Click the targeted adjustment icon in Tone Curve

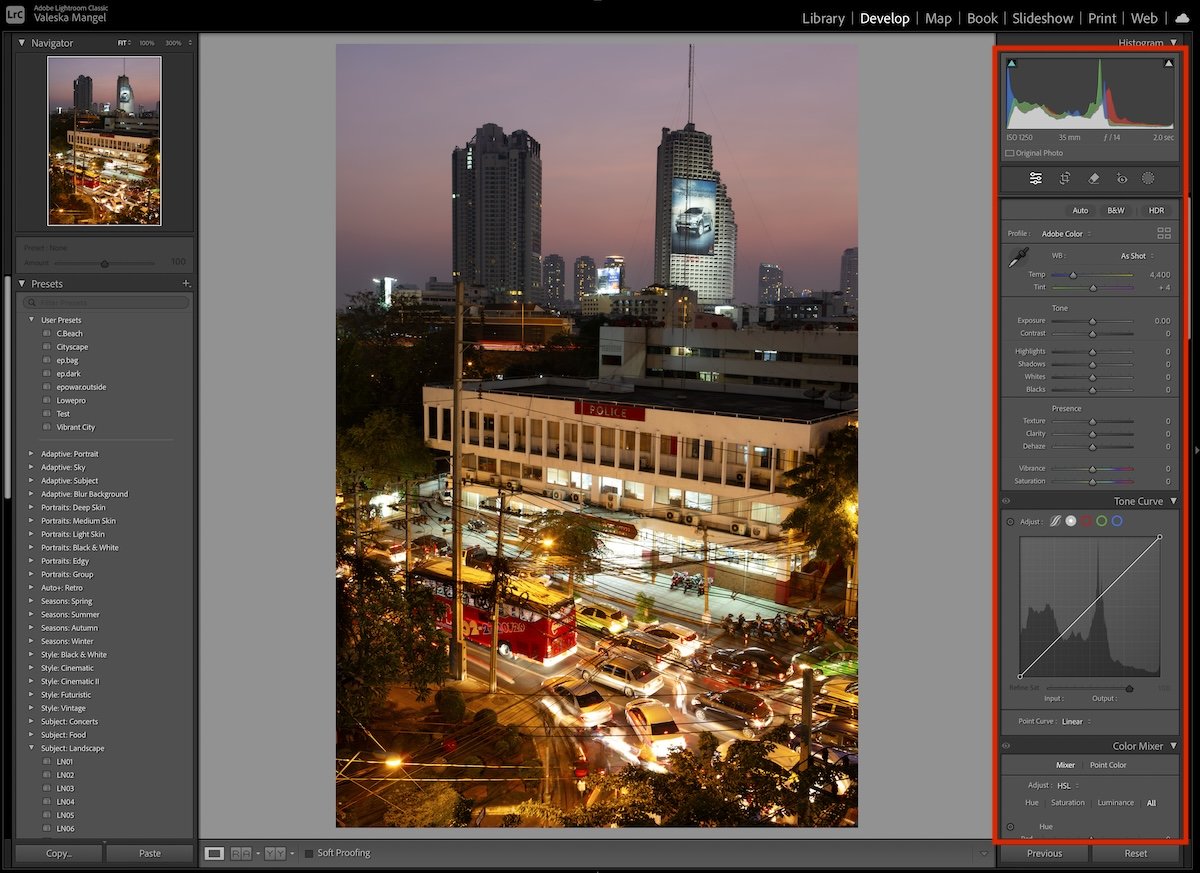coord(1010,521)
